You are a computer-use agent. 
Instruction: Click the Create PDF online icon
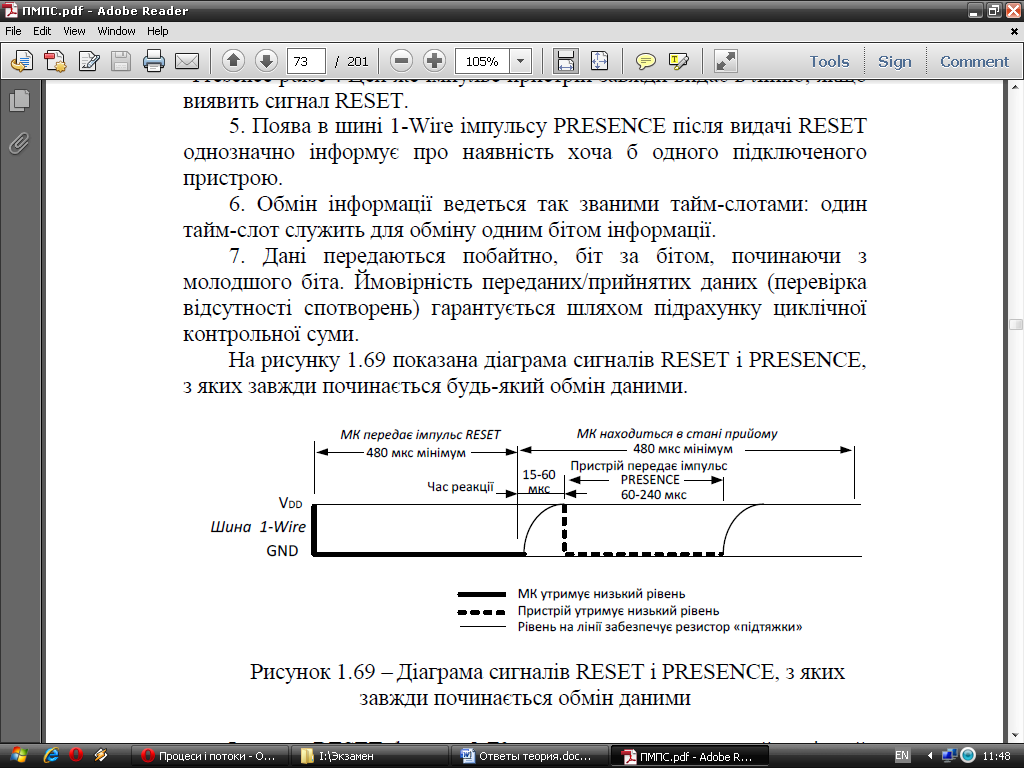pyautogui.click(x=22, y=61)
